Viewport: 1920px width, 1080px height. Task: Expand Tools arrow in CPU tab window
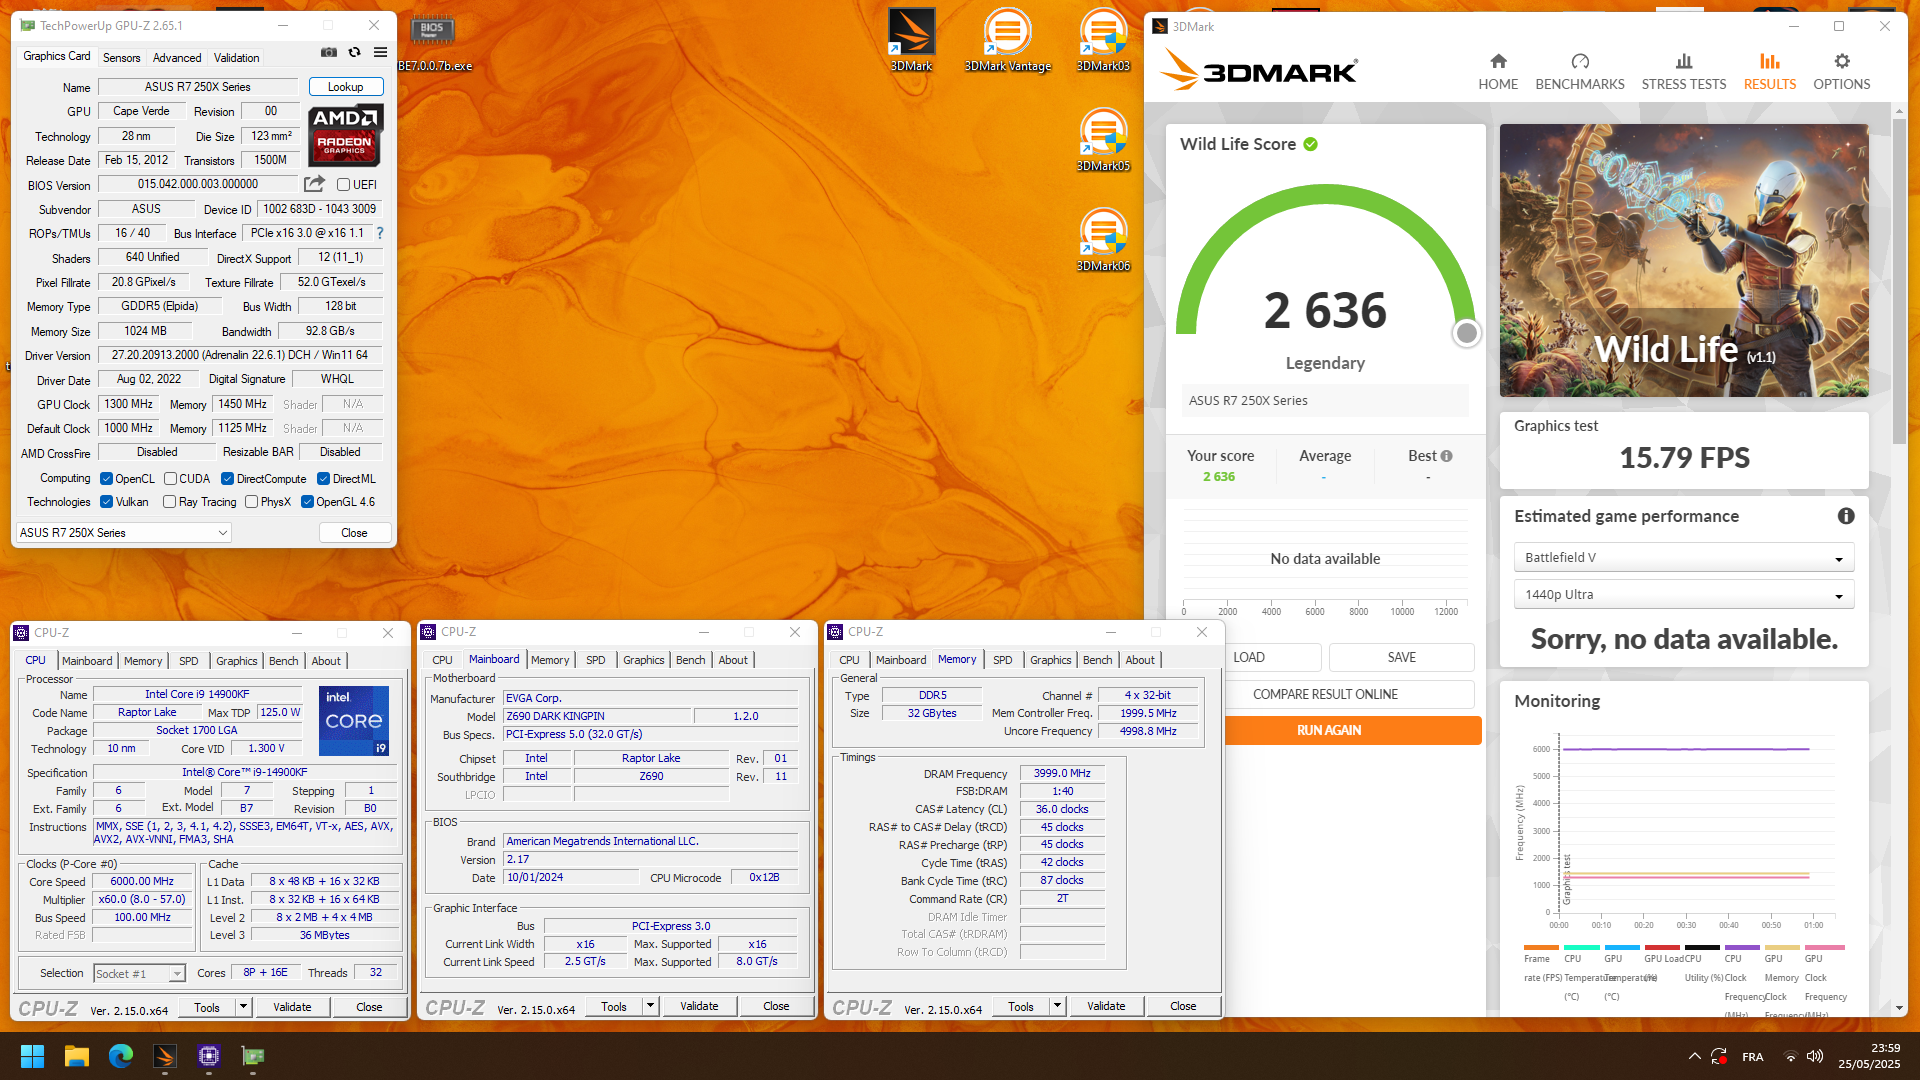tap(243, 1007)
